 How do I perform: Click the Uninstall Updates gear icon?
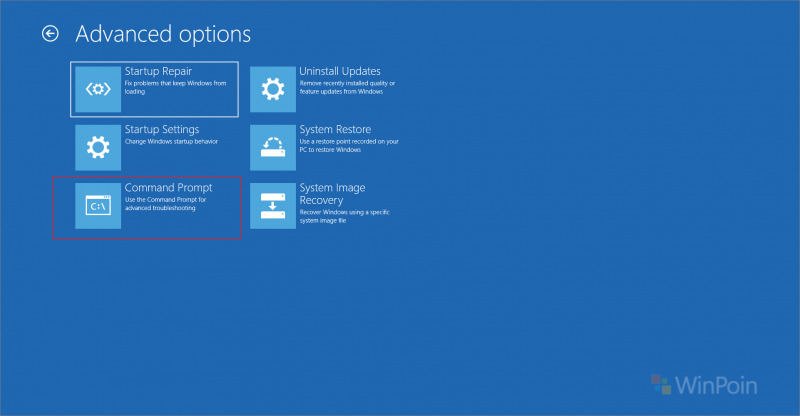(273, 89)
